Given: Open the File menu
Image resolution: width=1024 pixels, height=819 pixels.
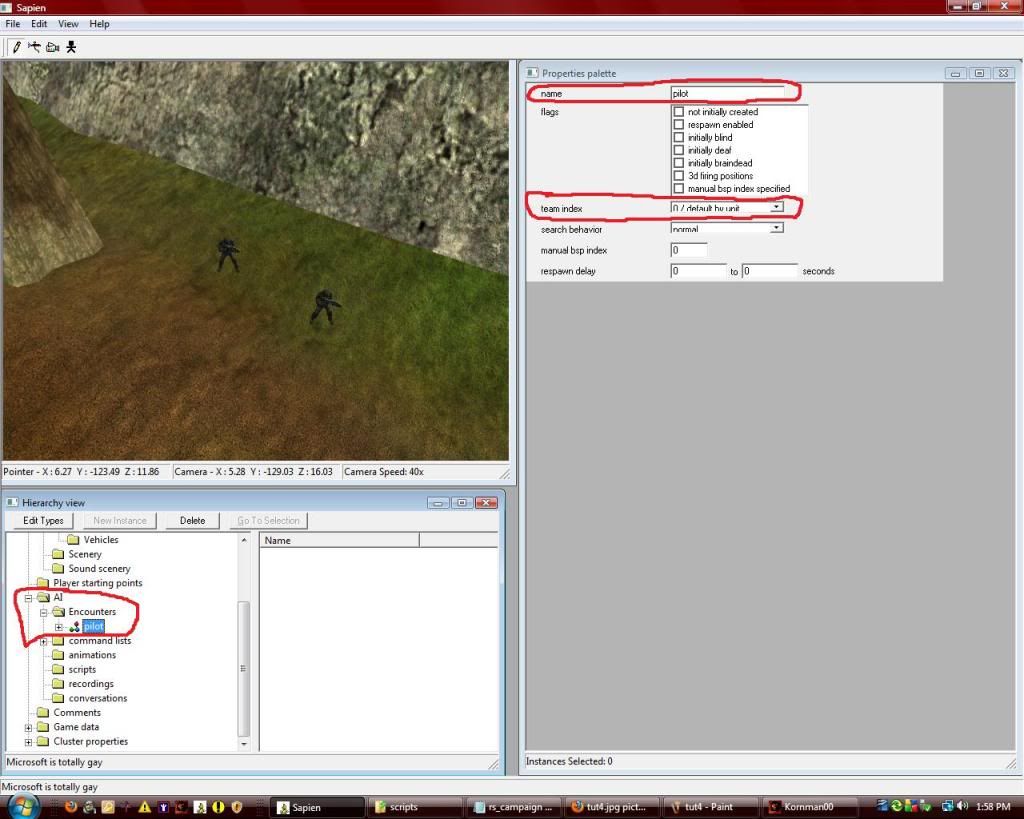Looking at the screenshot, I should point(12,24).
